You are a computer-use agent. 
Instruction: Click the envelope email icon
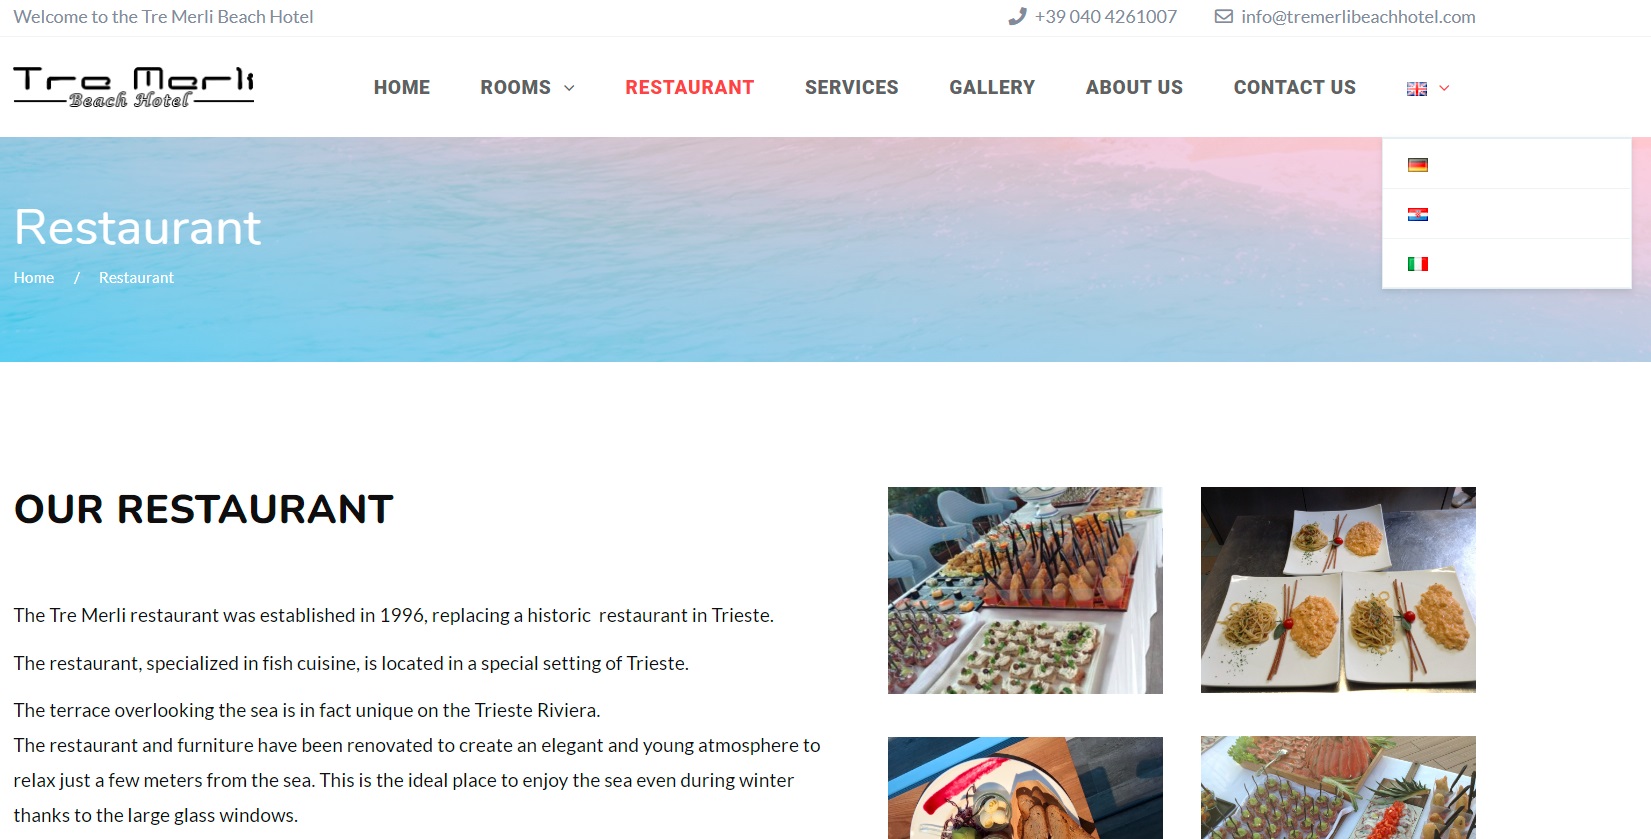pos(1224,16)
